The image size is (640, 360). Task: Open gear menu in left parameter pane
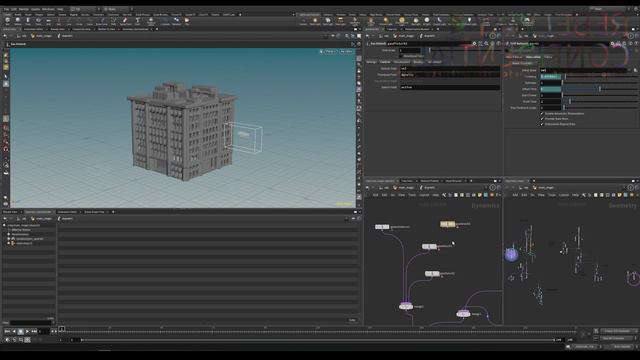(x=474, y=43)
